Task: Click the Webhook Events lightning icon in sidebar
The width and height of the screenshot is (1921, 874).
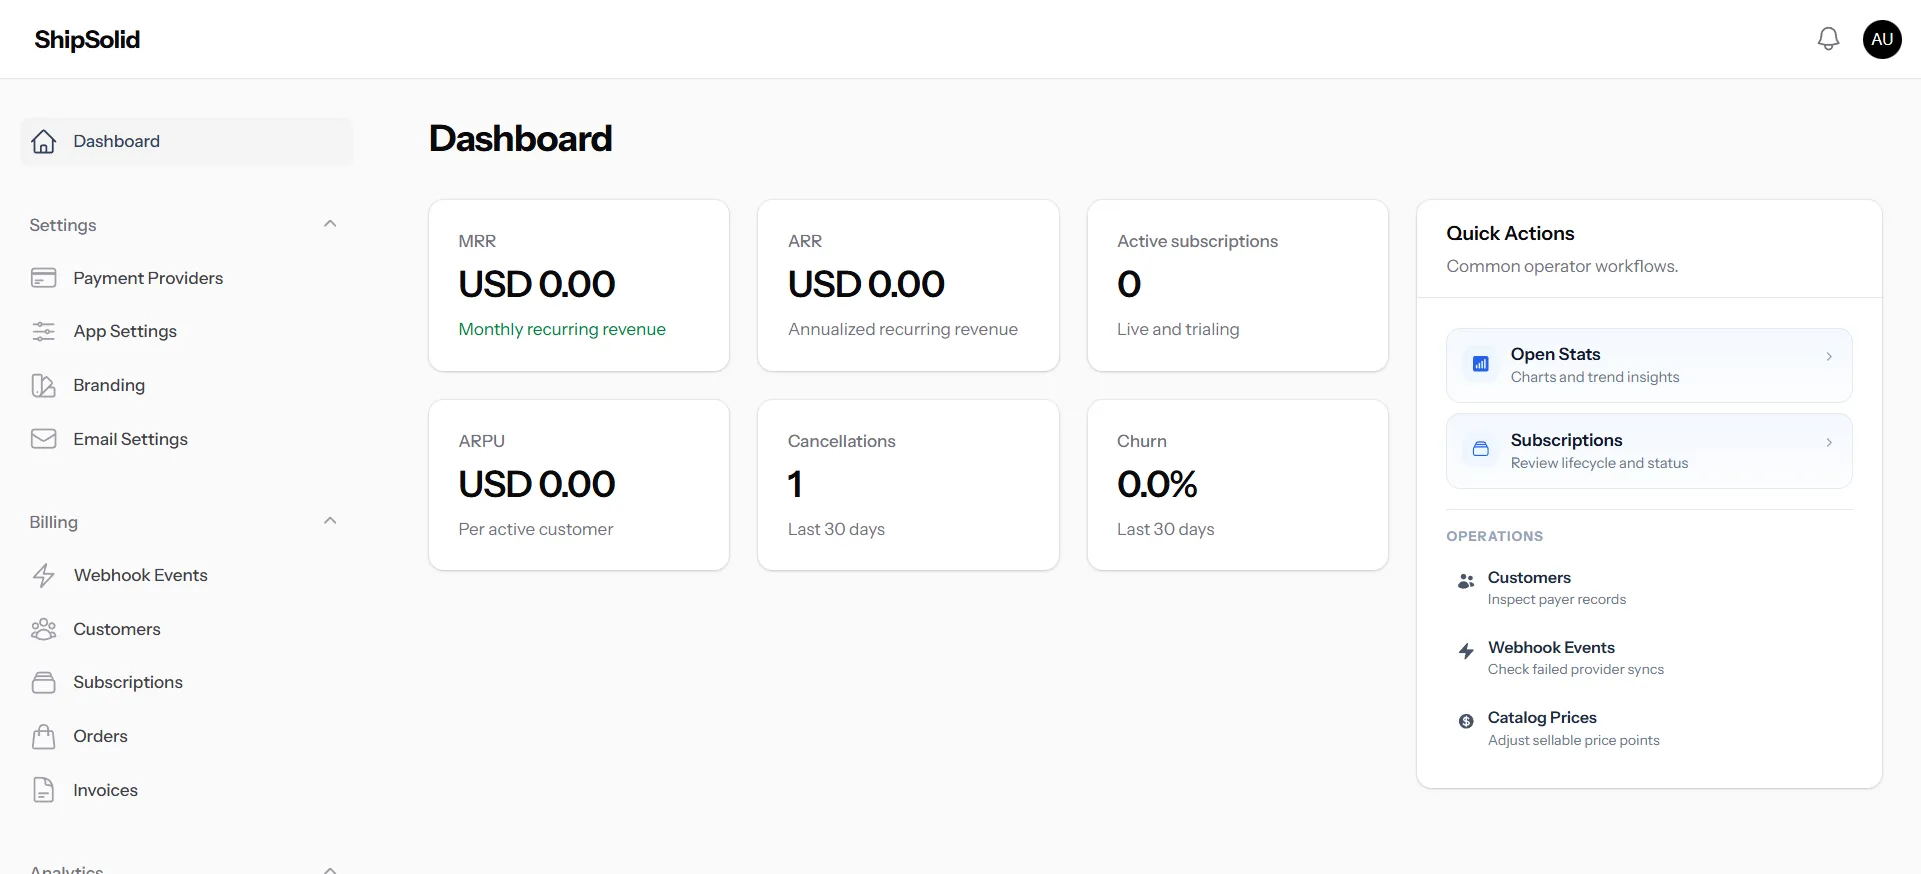Action: pyautogui.click(x=43, y=576)
